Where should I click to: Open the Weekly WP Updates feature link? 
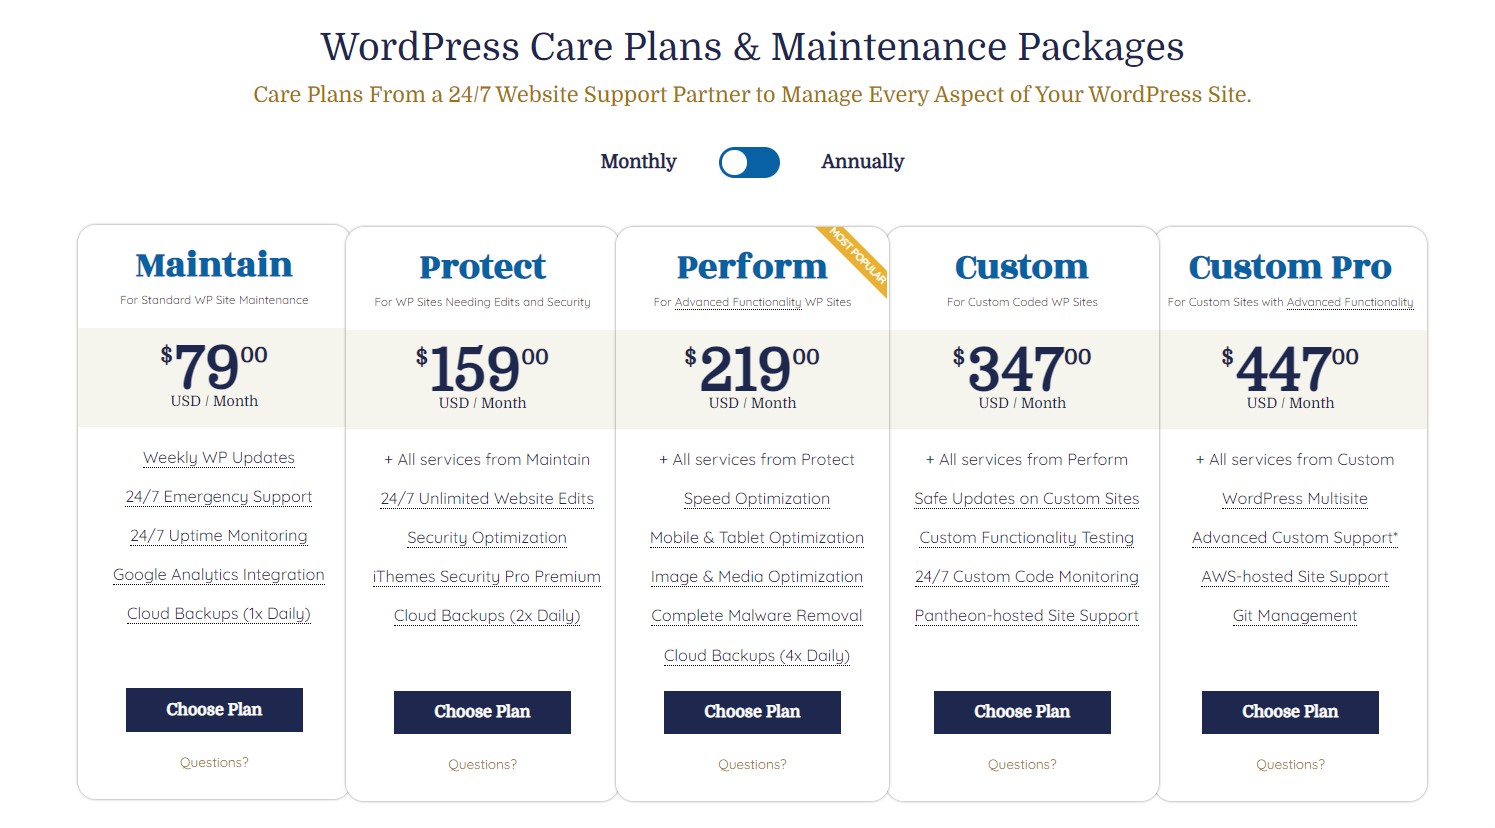point(219,458)
